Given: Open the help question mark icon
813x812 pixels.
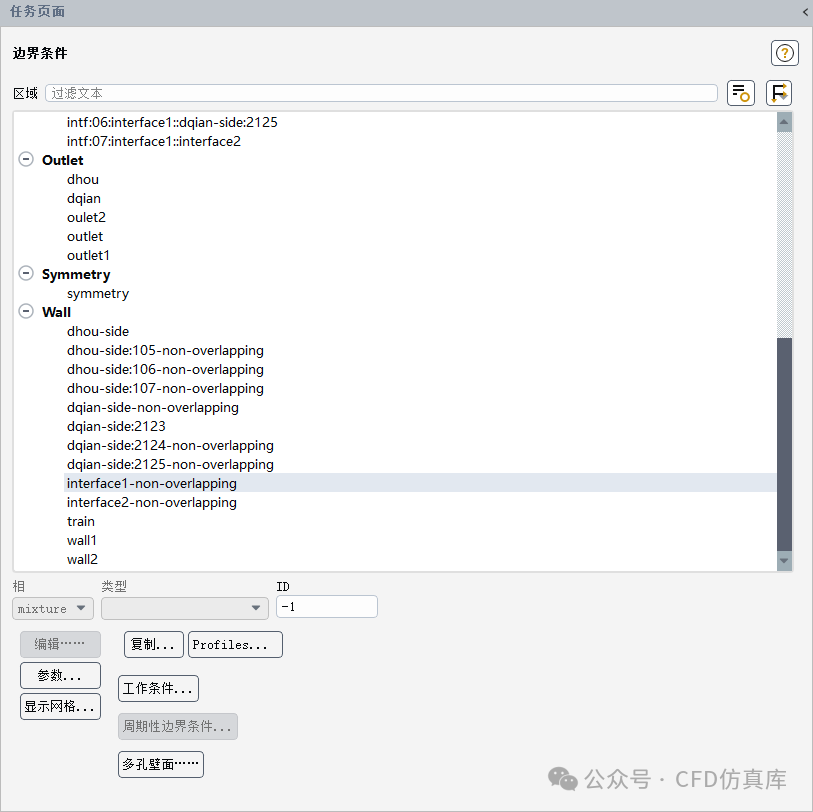Looking at the screenshot, I should (x=784, y=53).
